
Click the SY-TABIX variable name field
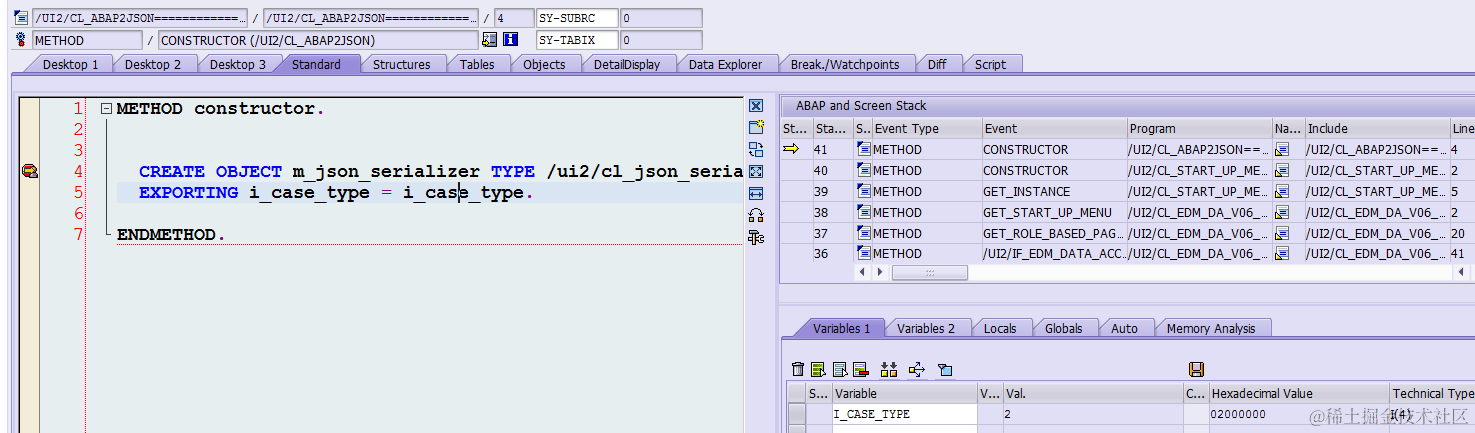pyautogui.click(x=576, y=40)
